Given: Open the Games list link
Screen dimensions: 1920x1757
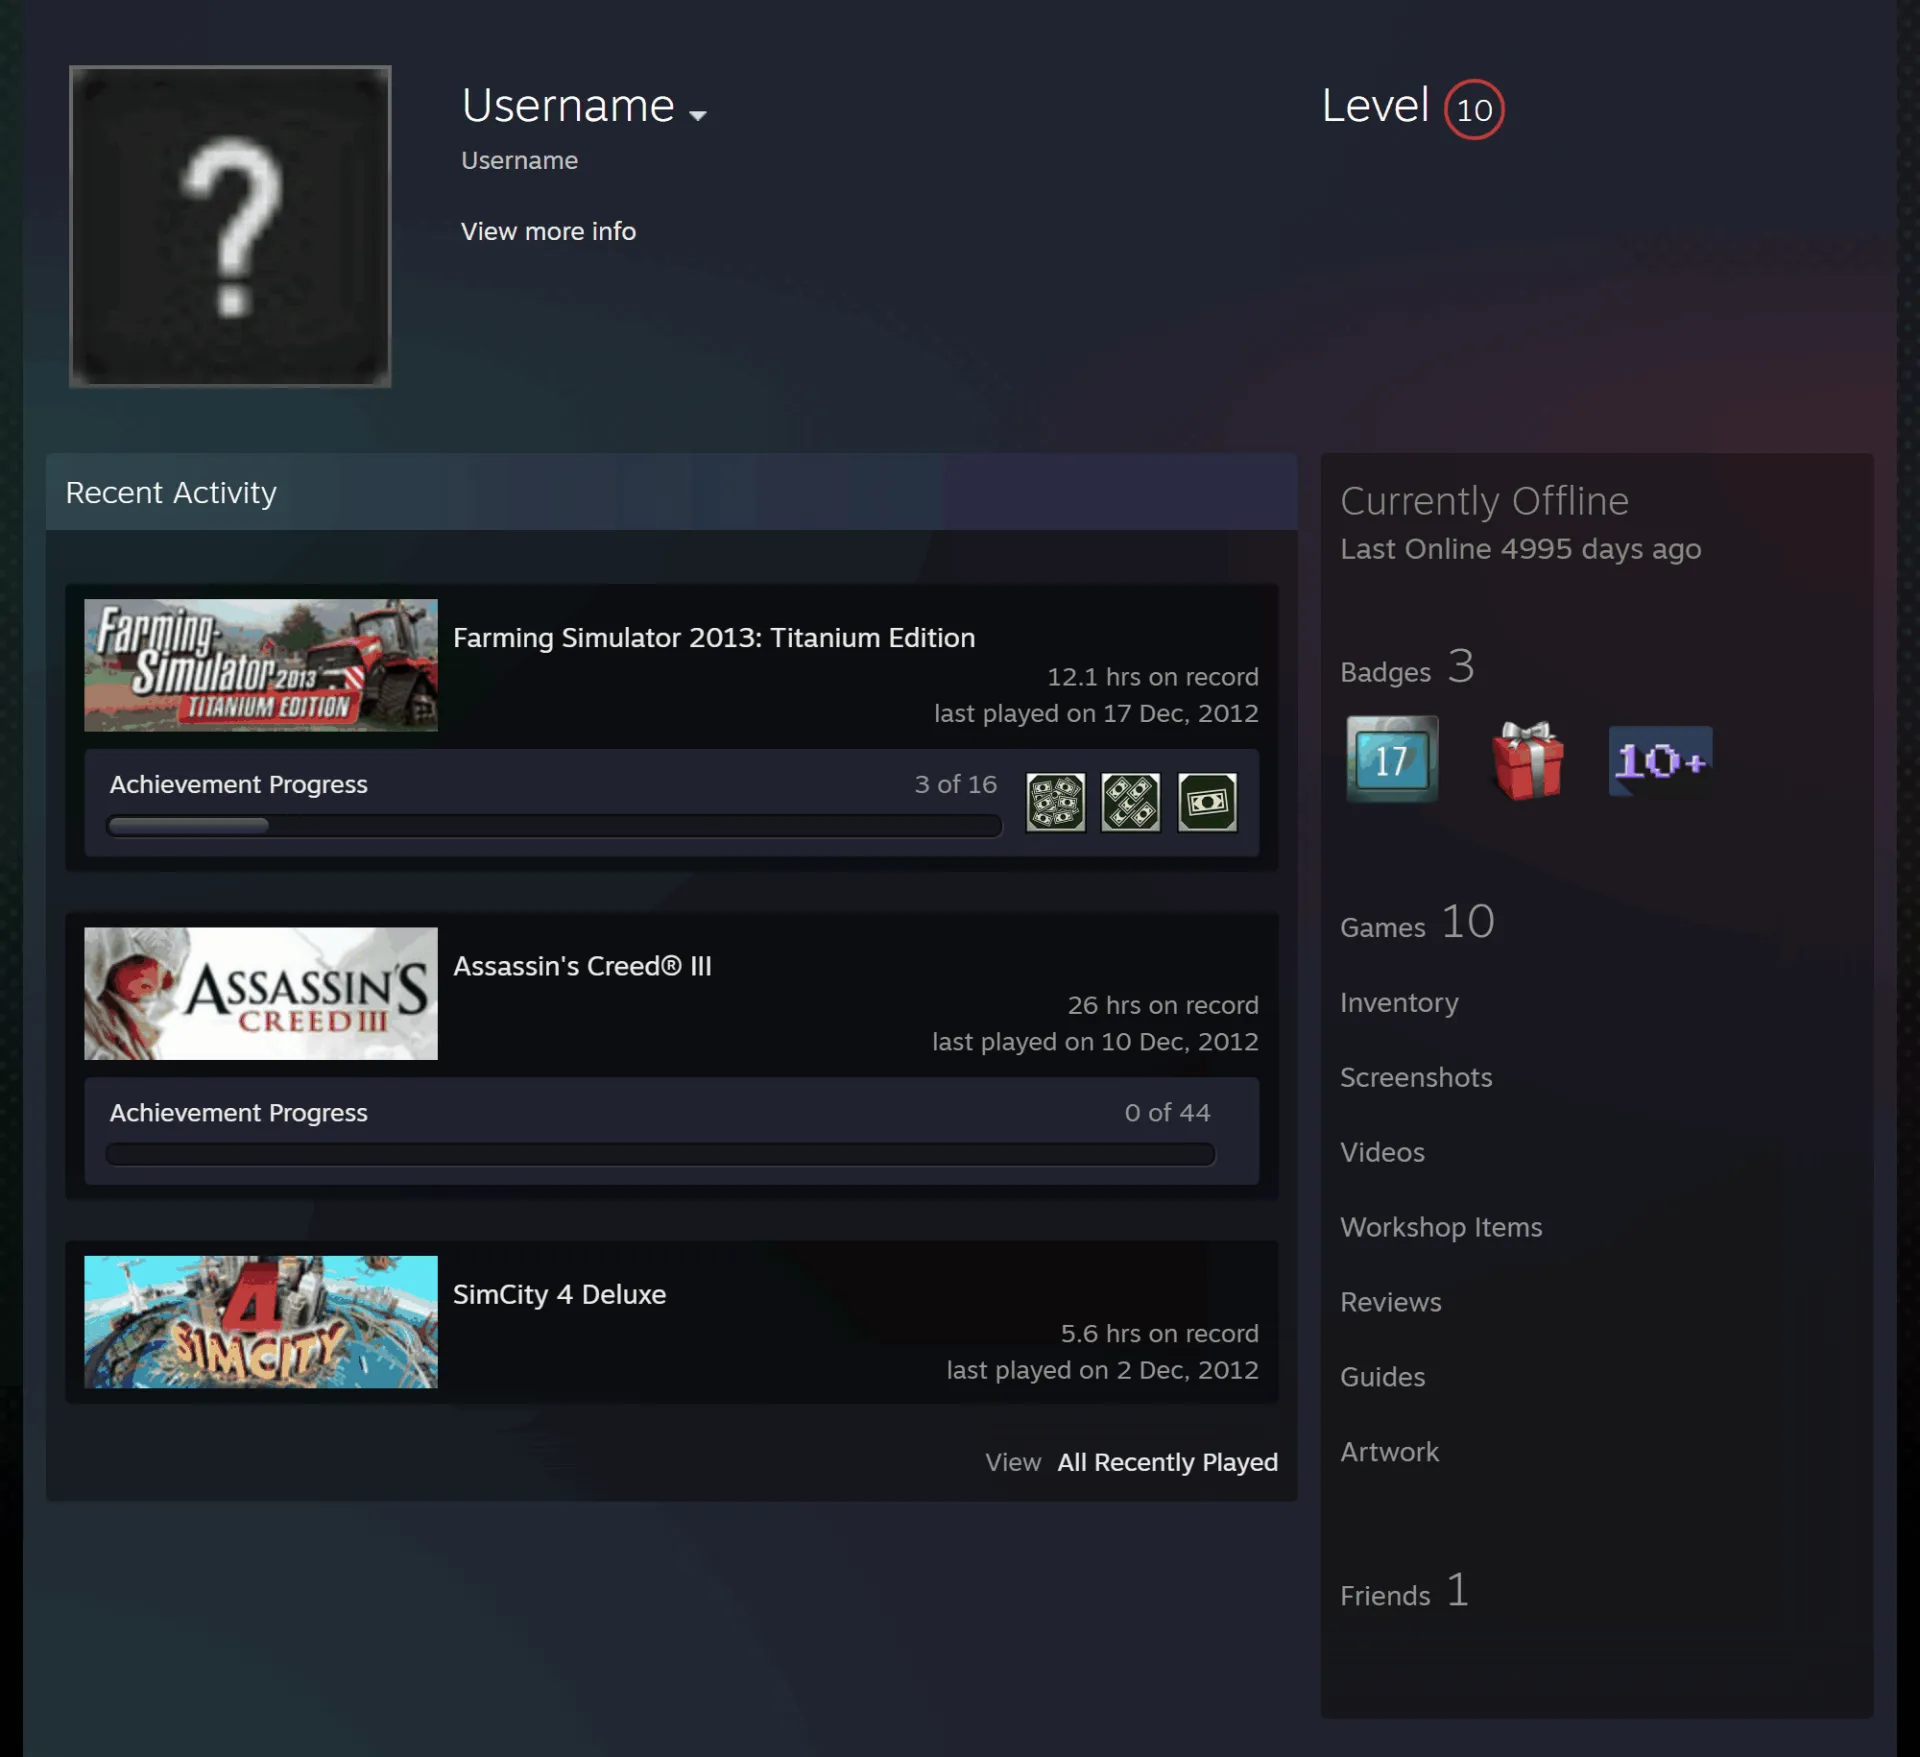Looking at the screenshot, I should click(x=1417, y=923).
